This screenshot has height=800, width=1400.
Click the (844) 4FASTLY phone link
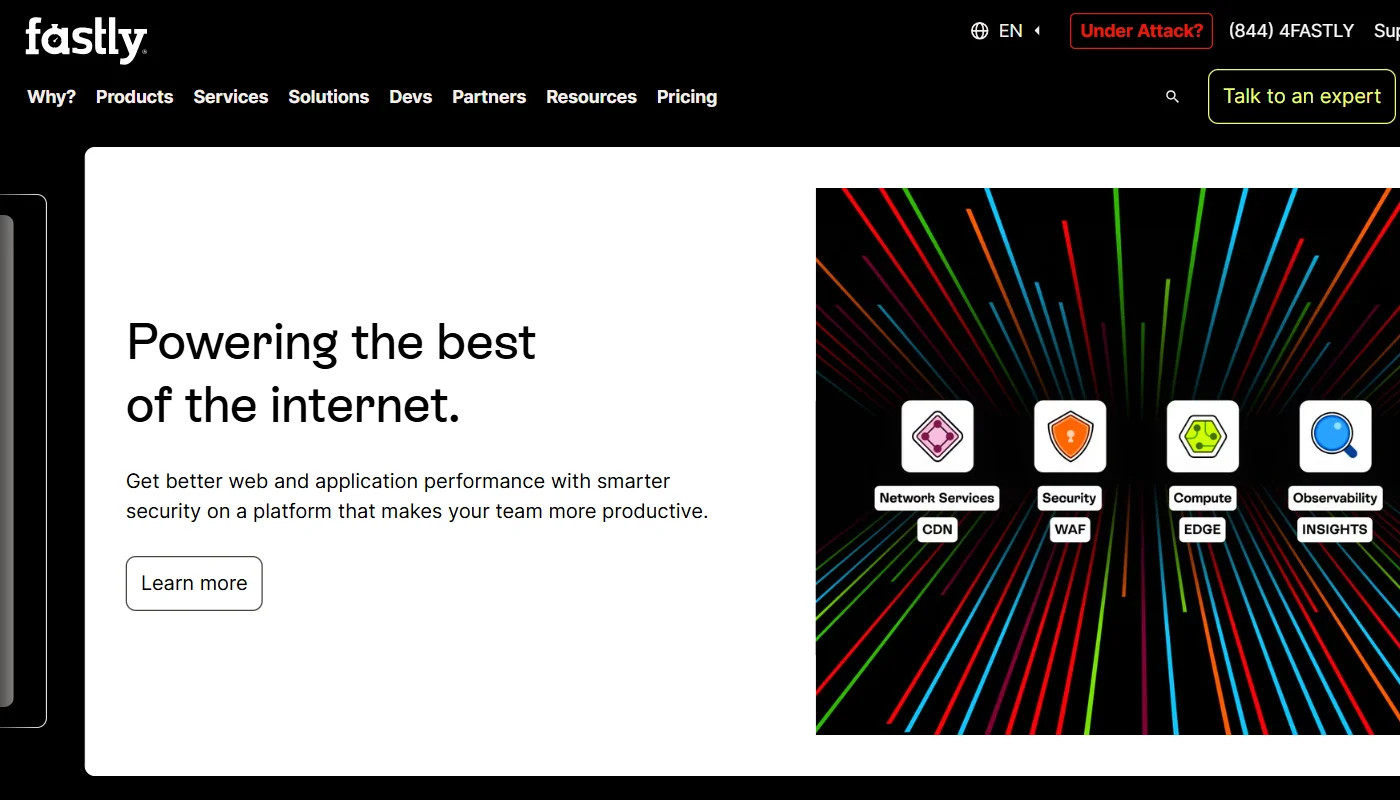coord(1291,31)
